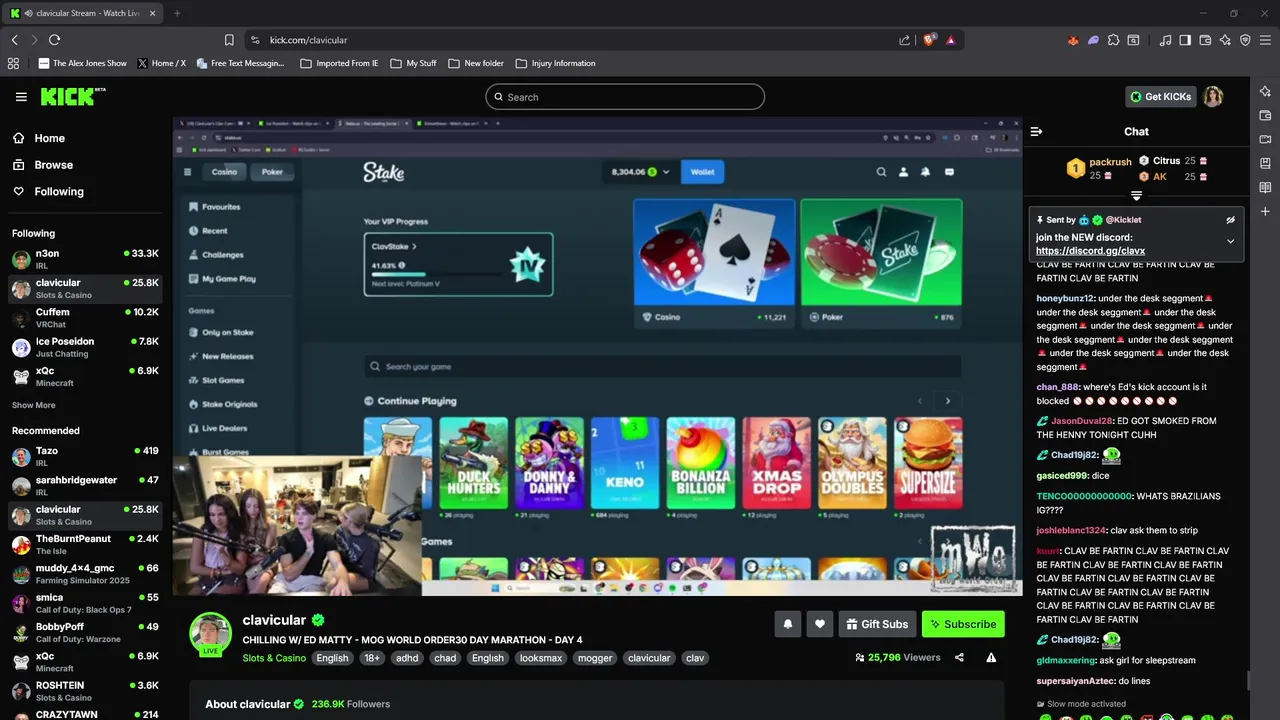Screen dimensions: 1280x720
Task: Open muddy_4x4_gmc recommended channel
Action: [85, 574]
